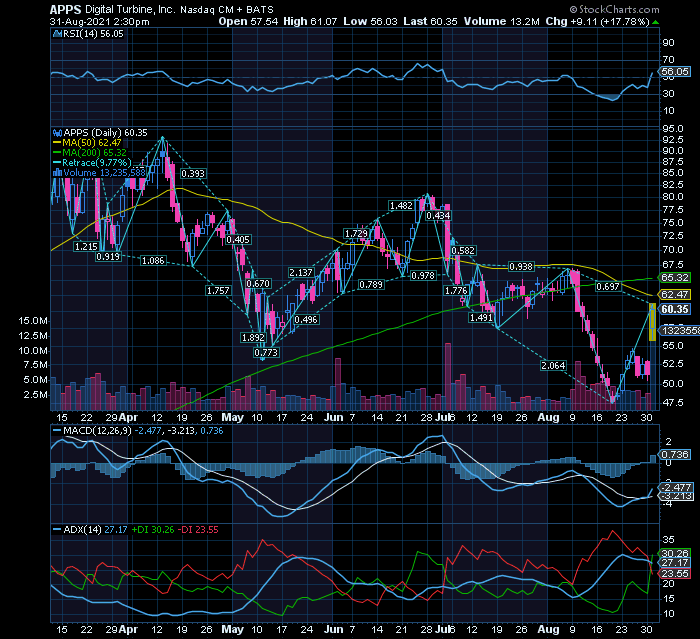Click the 60.35 last price tag
The image size is (700, 639).
pos(675,309)
